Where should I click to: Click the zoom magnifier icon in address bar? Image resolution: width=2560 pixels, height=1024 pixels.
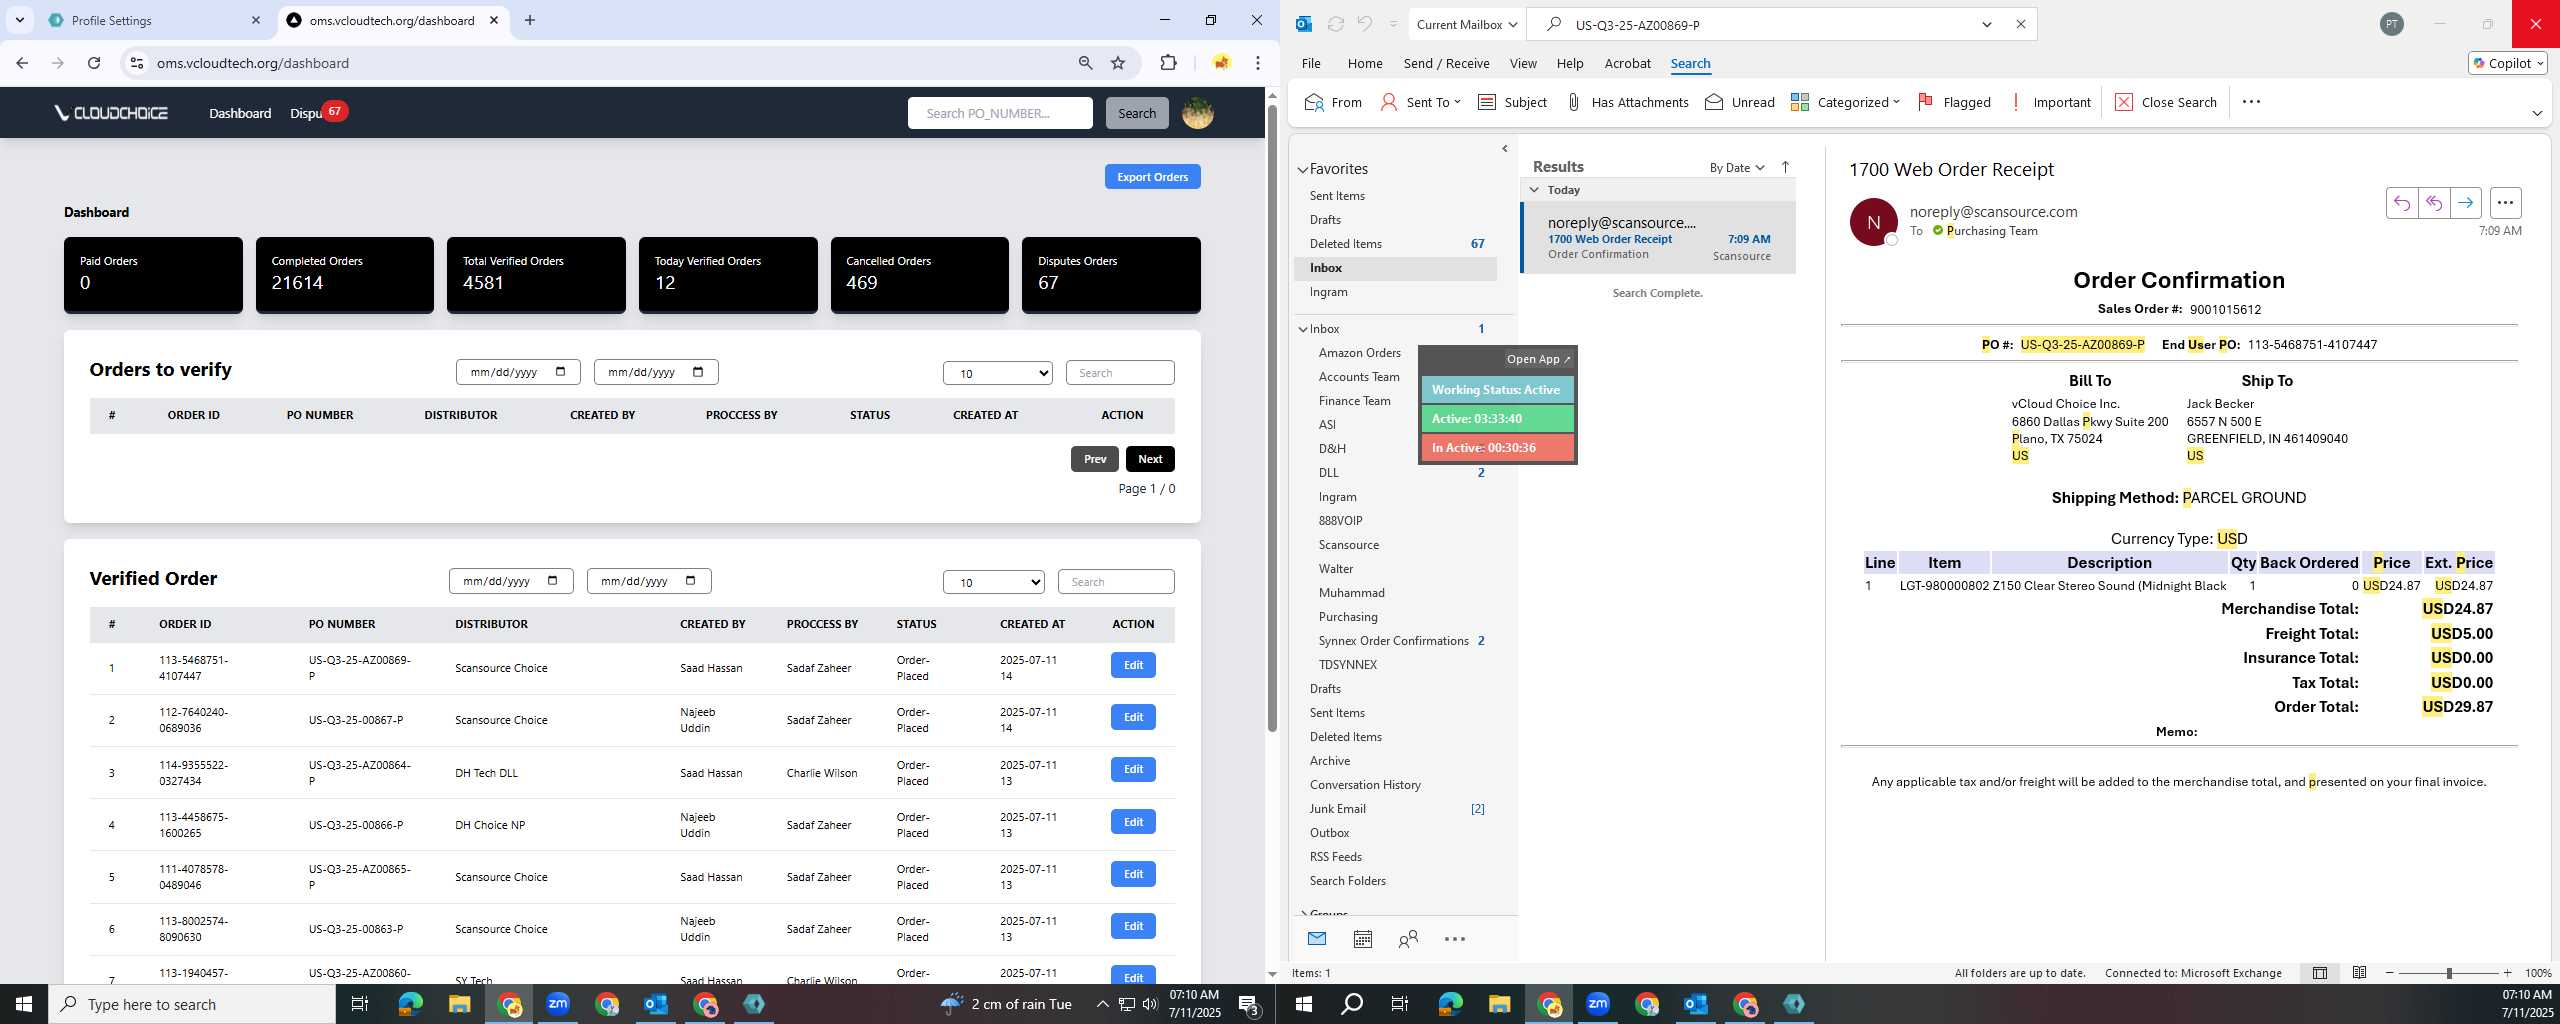tap(1085, 63)
